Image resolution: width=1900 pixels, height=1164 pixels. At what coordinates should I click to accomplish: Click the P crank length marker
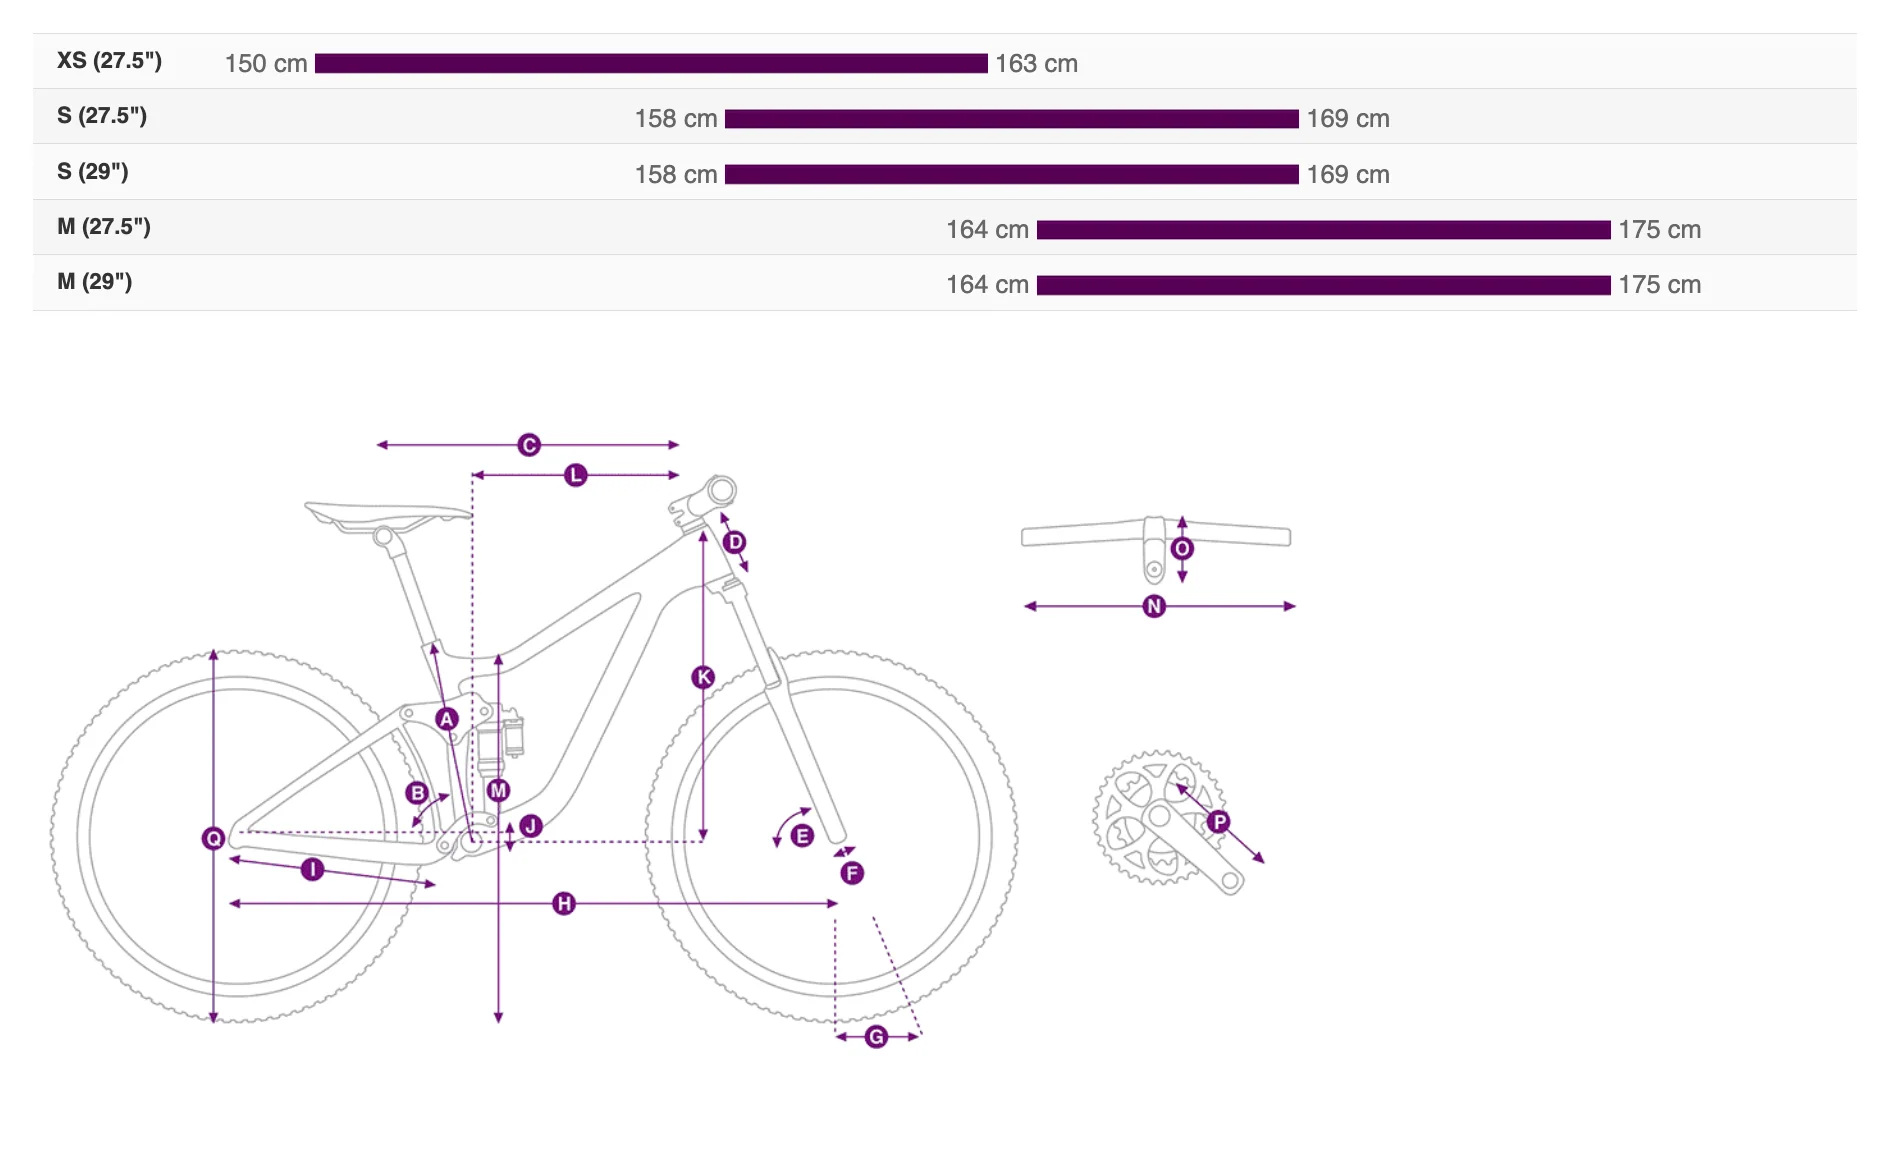tap(1218, 822)
